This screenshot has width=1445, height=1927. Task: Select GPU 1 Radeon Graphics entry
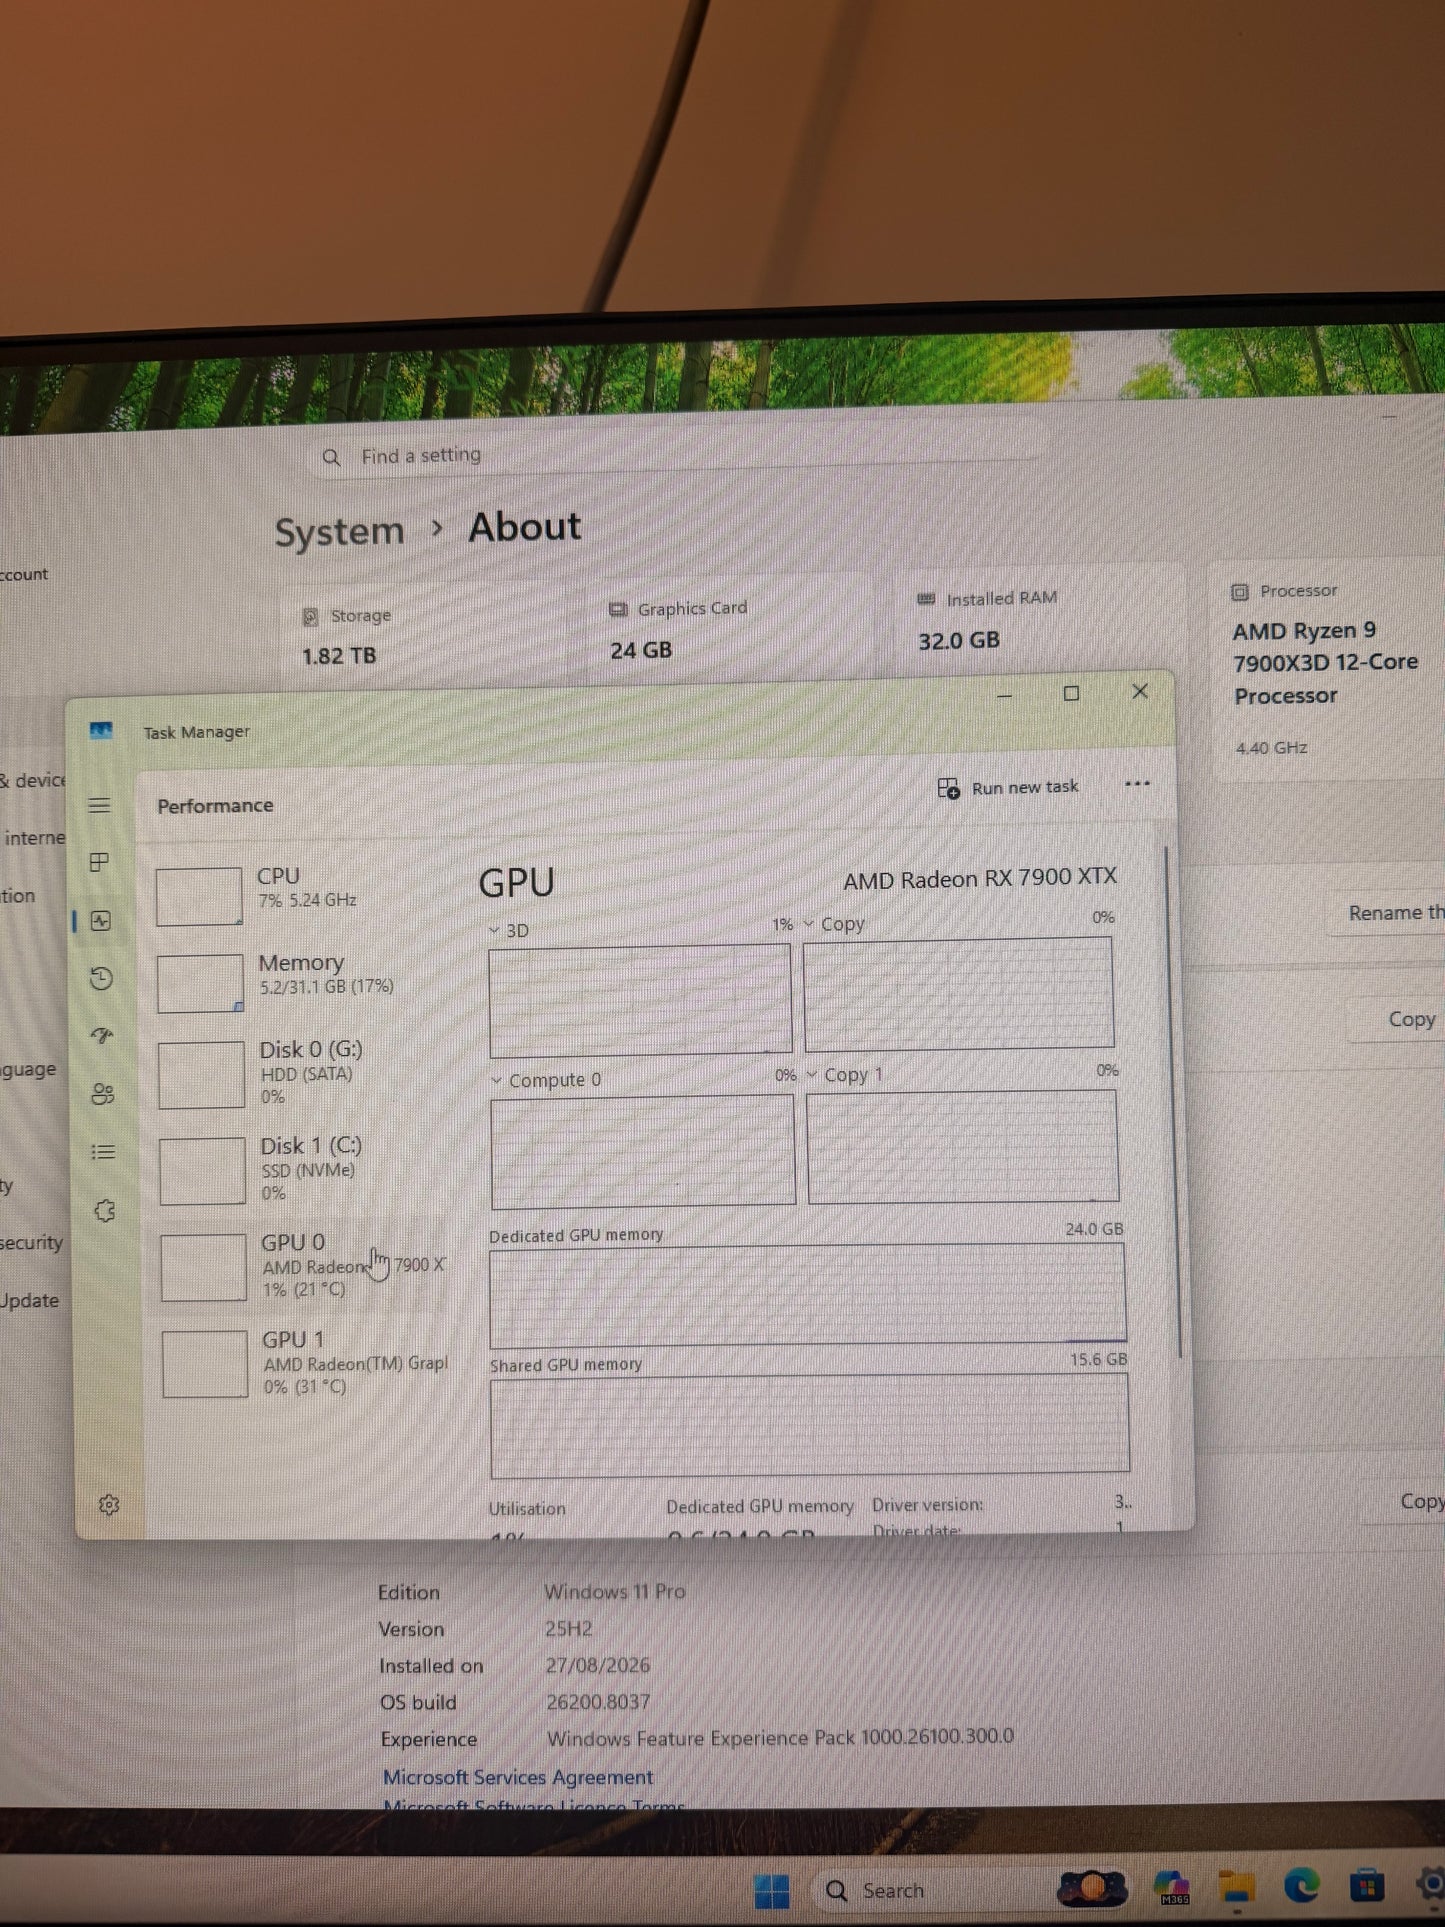(306, 1363)
